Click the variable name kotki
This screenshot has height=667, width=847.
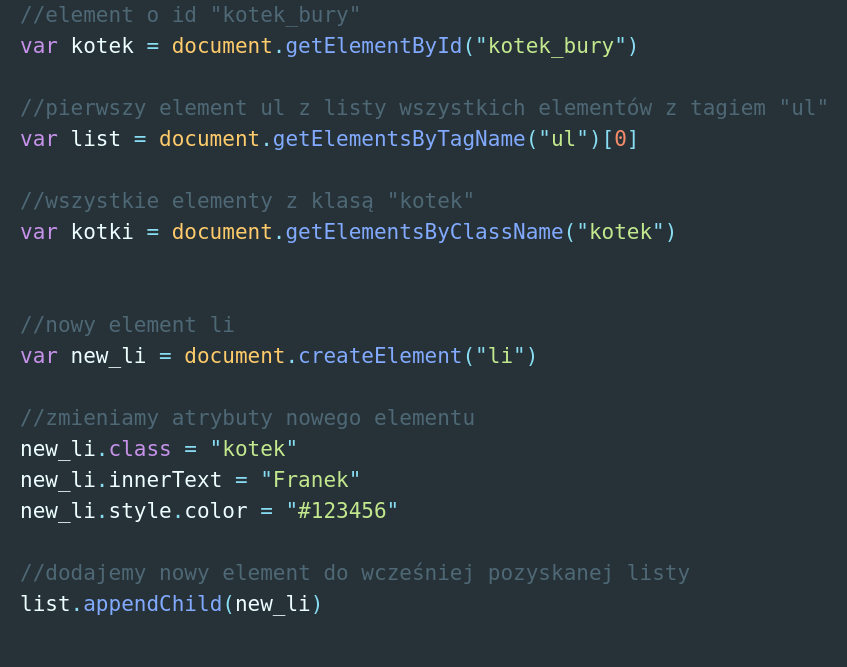[x=102, y=232]
